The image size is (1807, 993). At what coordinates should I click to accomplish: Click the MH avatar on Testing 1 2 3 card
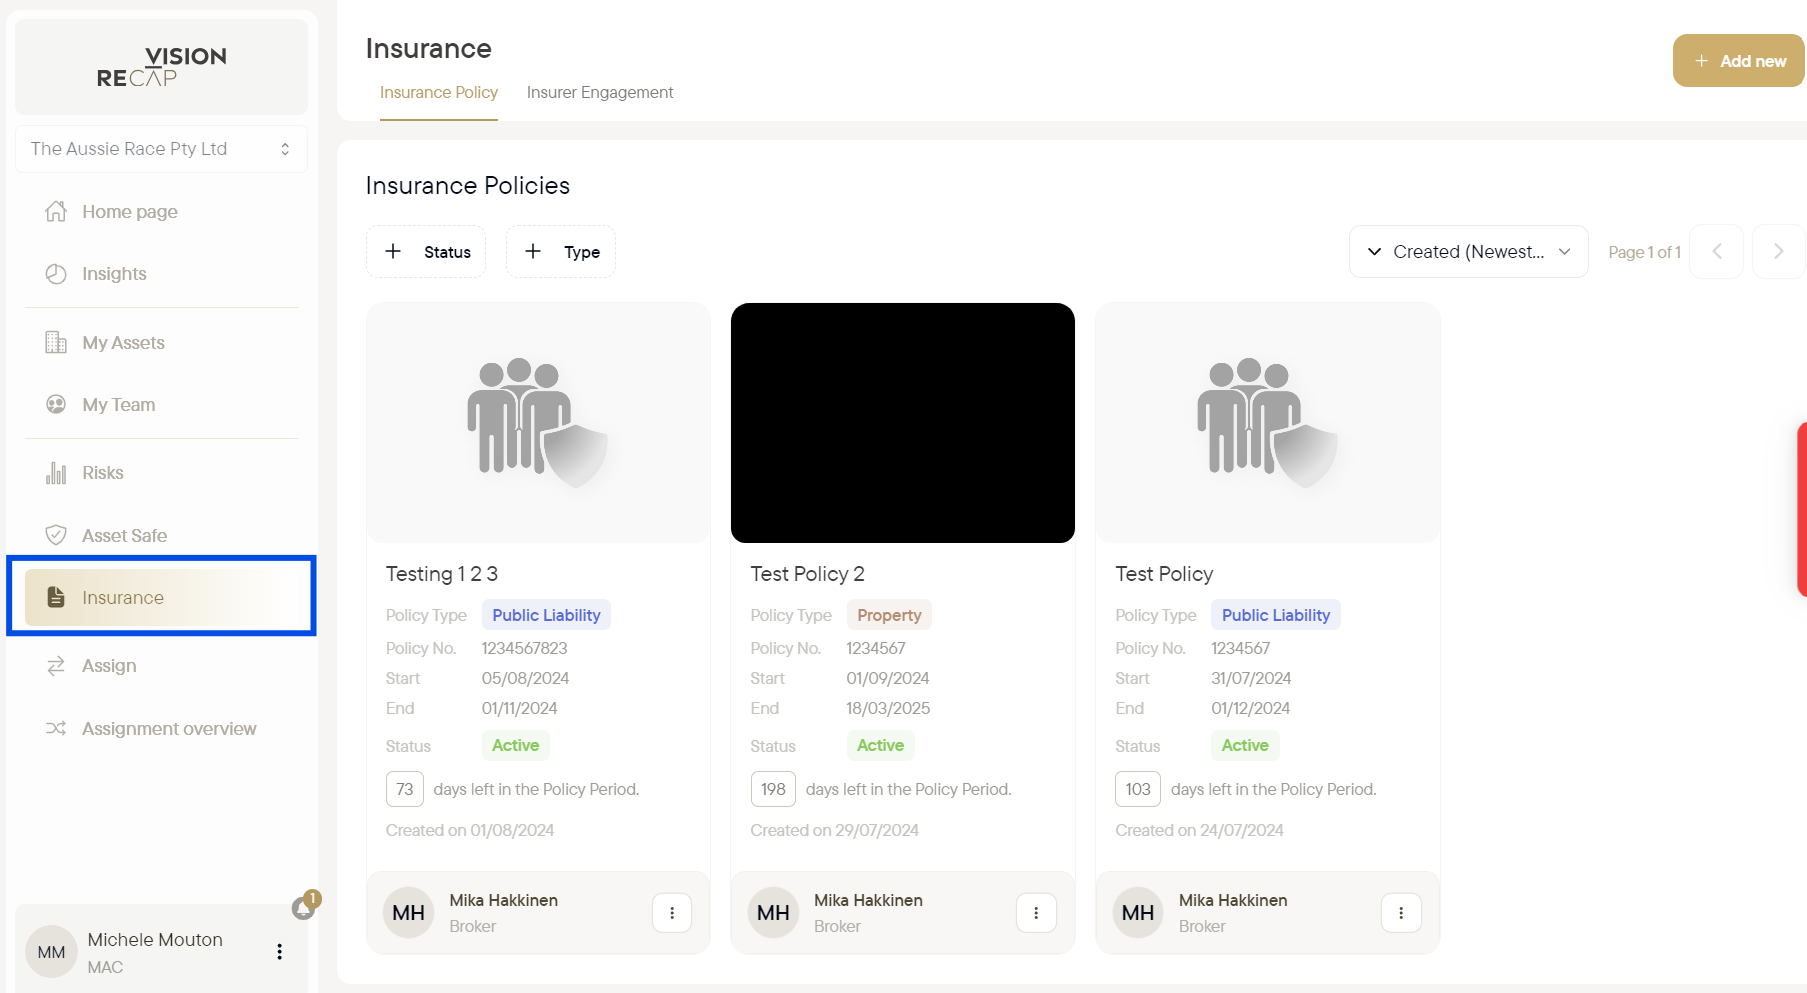(x=408, y=913)
